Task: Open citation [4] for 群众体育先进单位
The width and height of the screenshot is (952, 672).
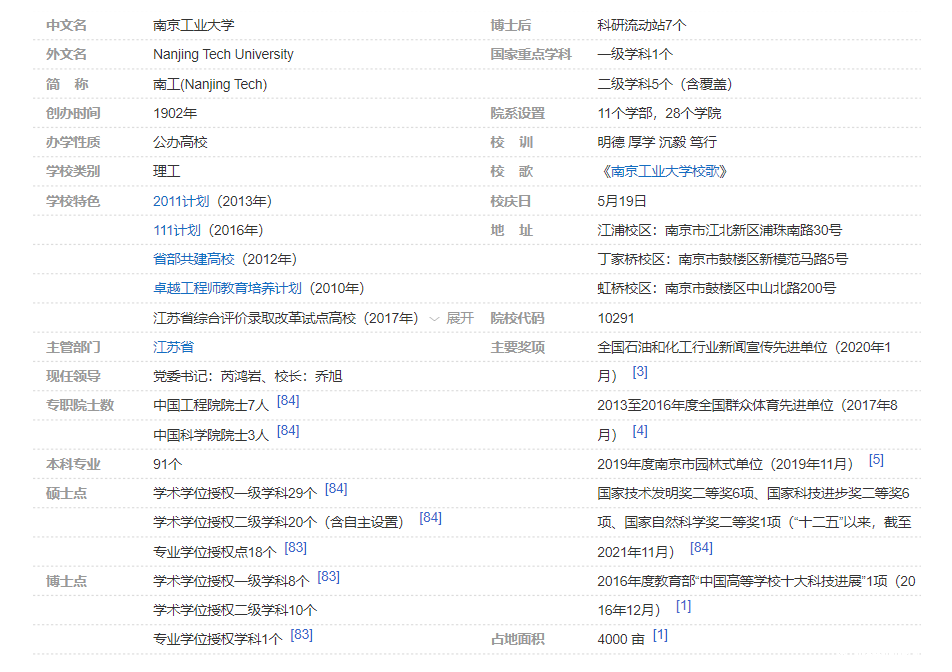Action: (641, 432)
